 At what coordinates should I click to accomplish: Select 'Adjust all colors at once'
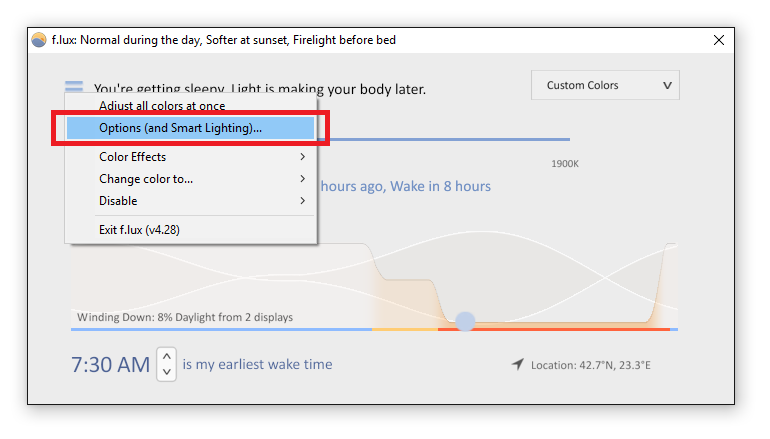(x=191, y=105)
